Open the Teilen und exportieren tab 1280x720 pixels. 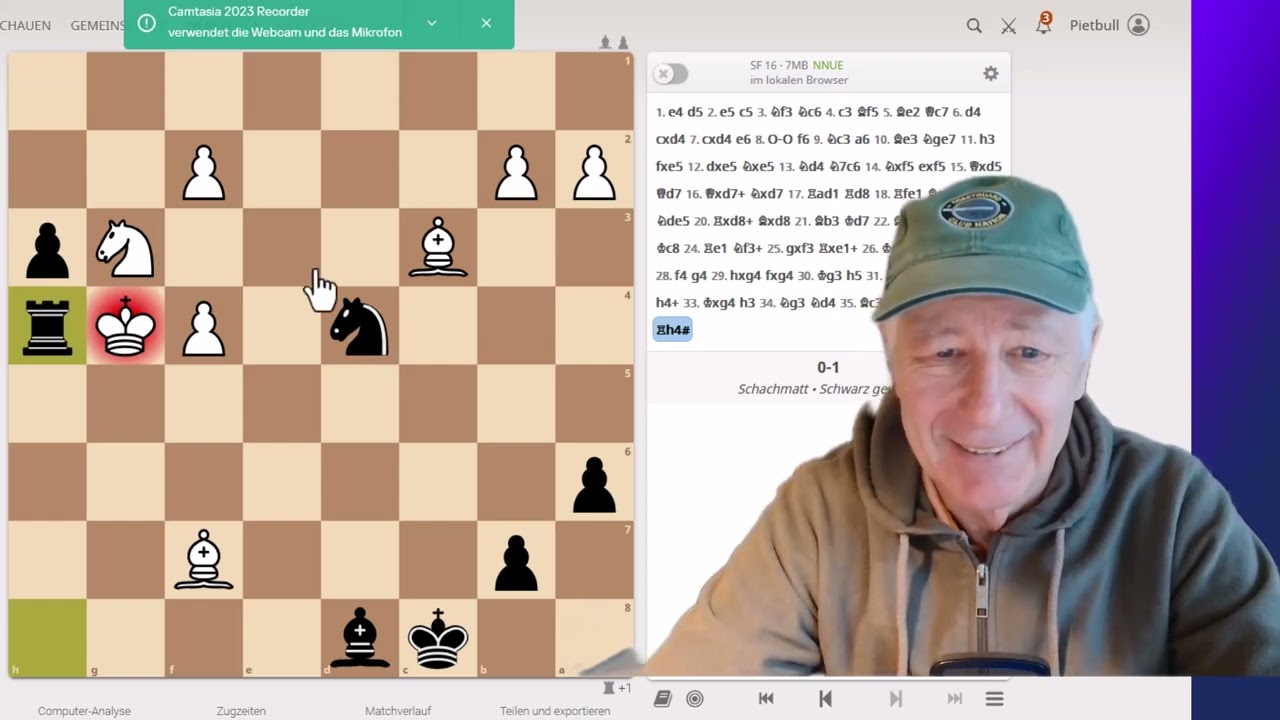point(555,711)
